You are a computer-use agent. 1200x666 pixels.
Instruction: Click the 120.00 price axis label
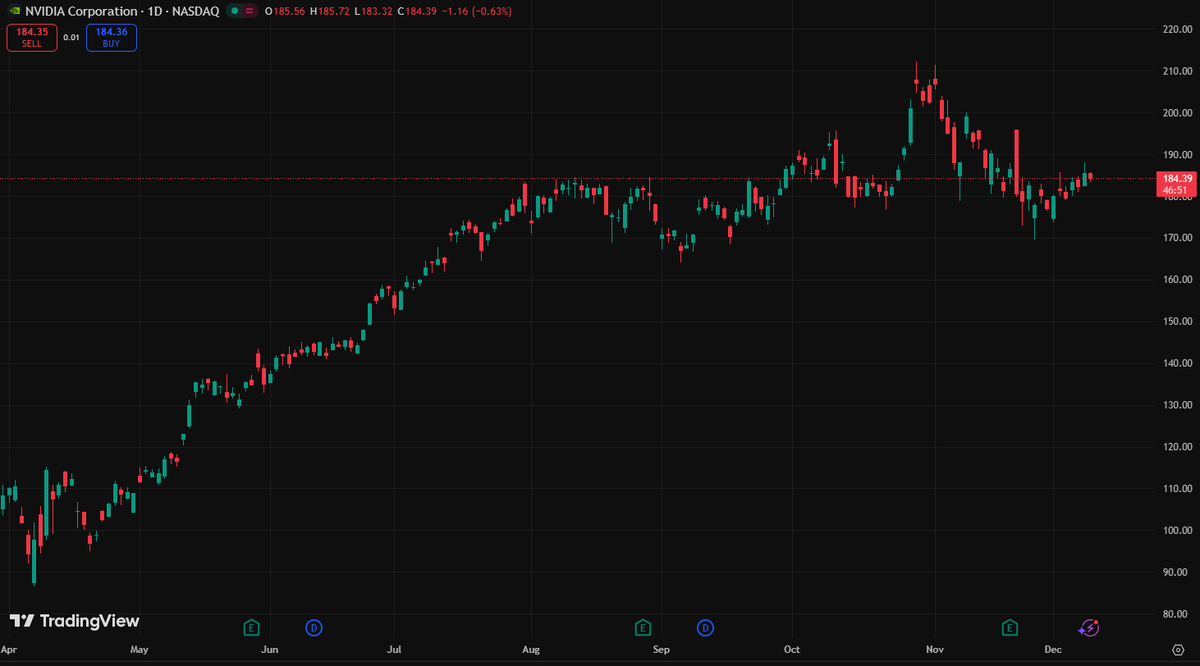pos(1176,447)
